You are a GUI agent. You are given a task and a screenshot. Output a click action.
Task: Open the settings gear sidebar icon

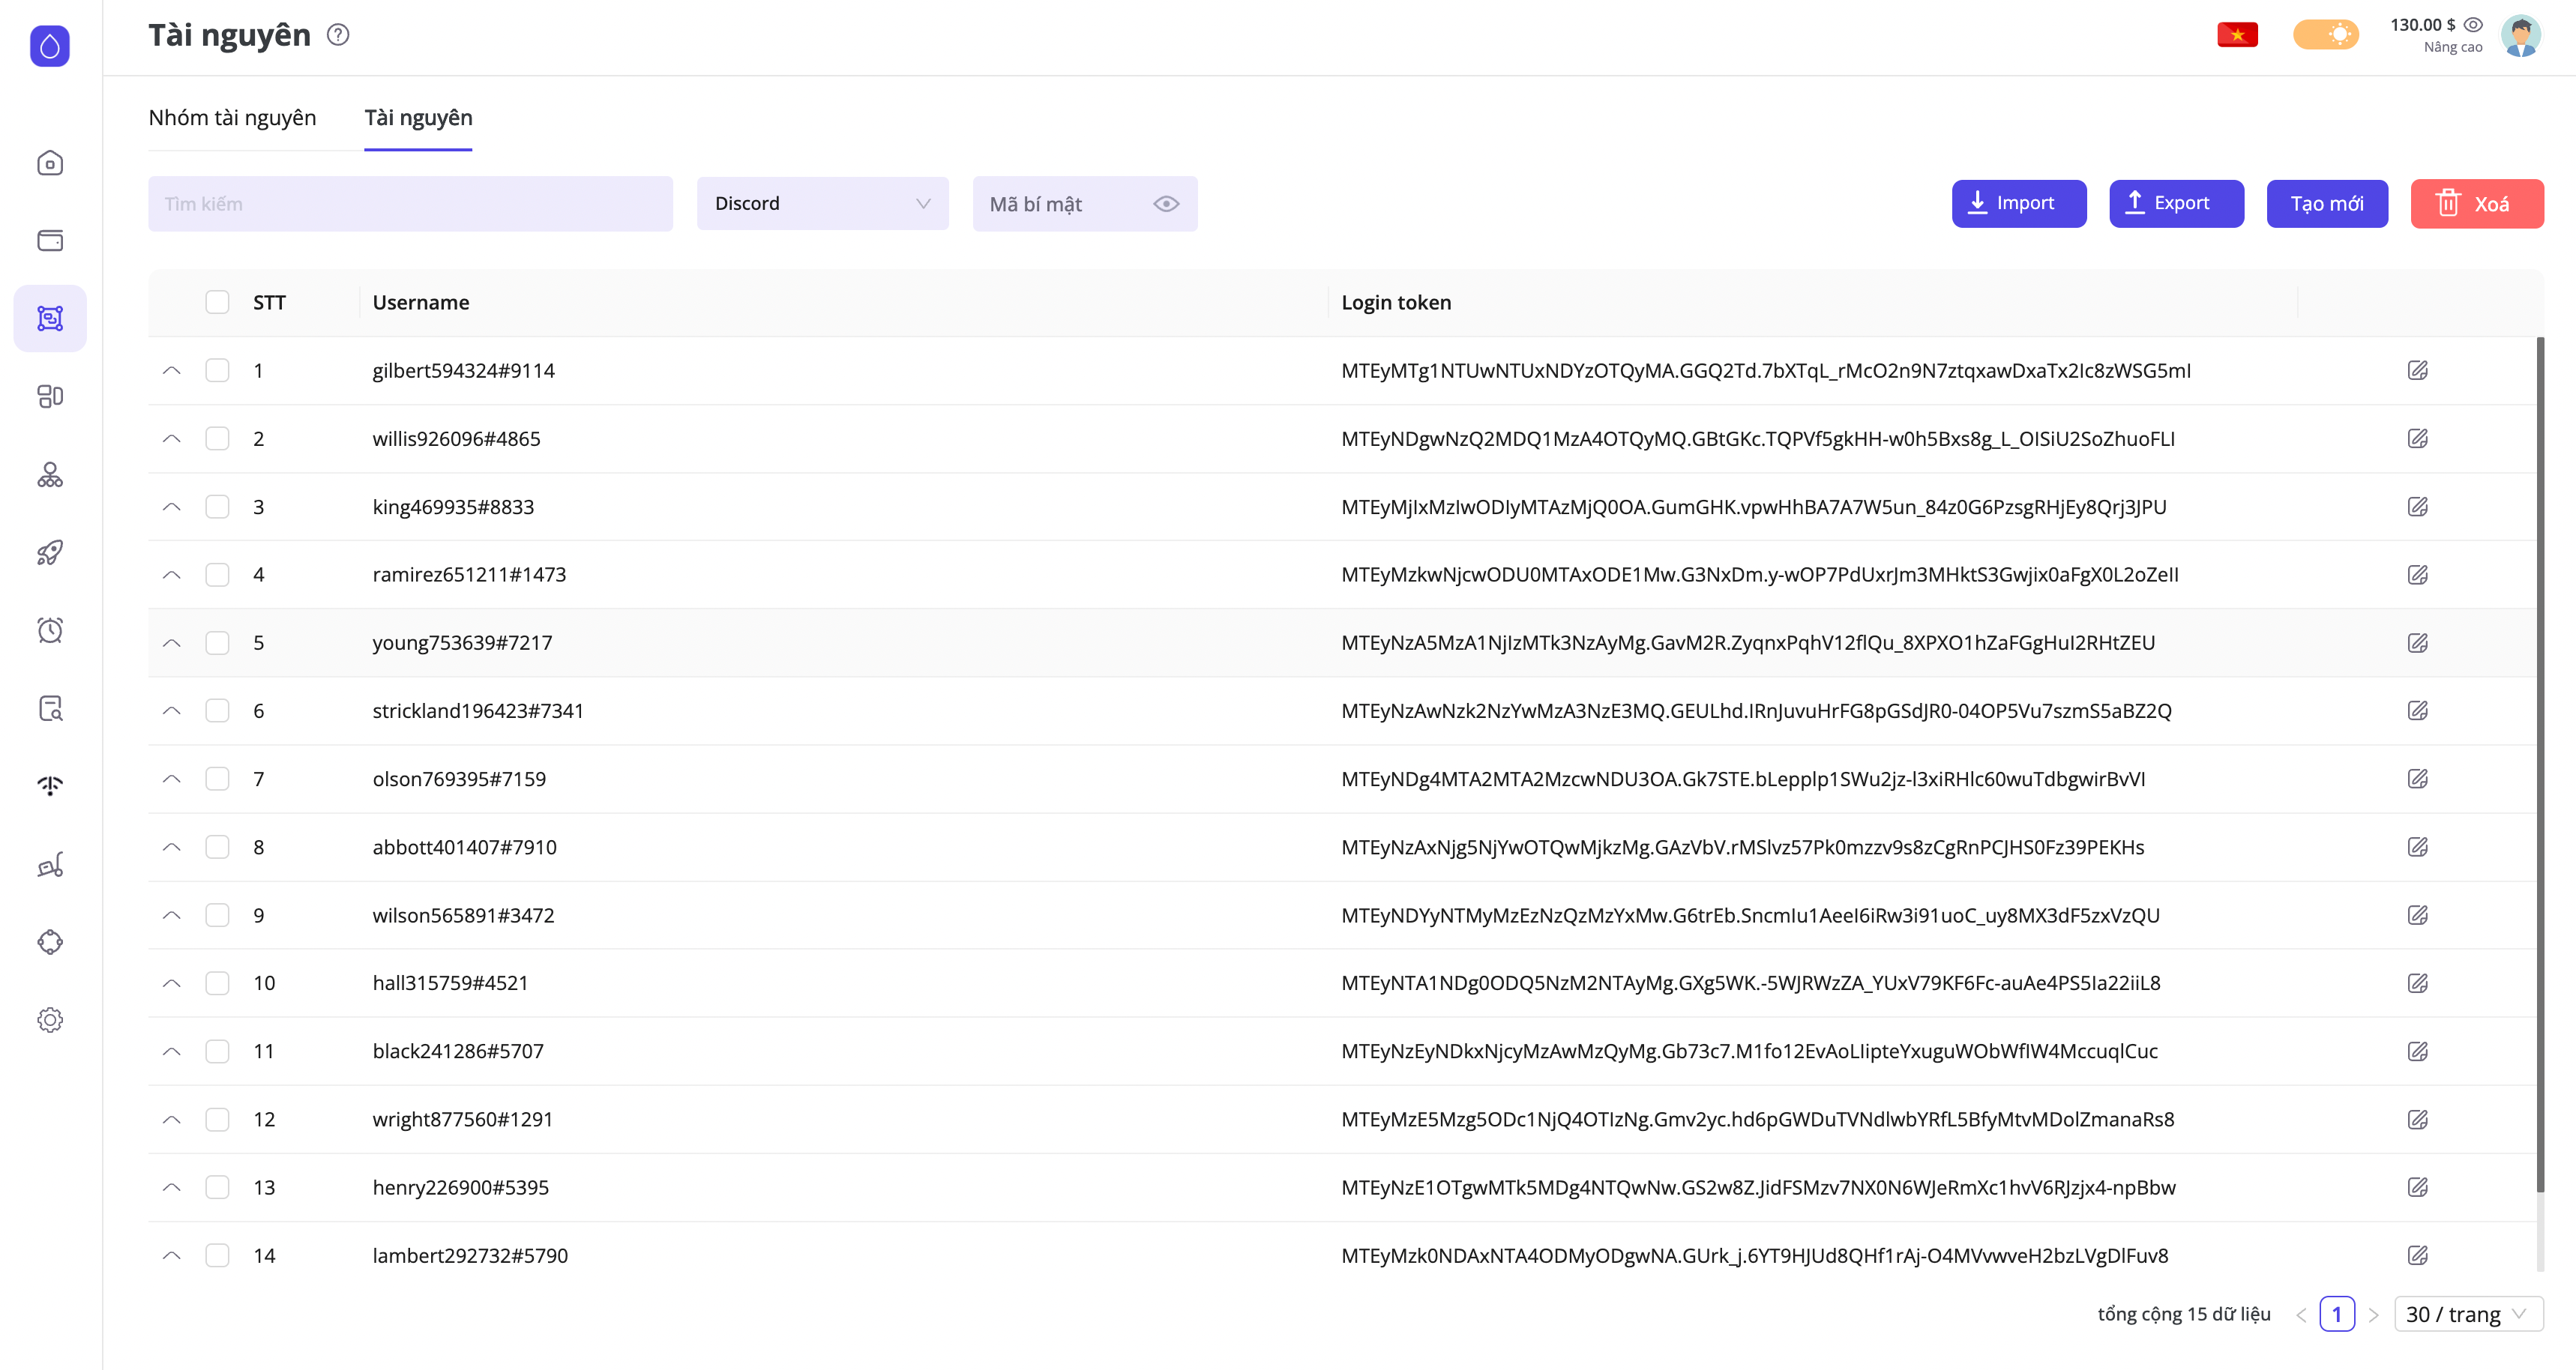[50, 1020]
